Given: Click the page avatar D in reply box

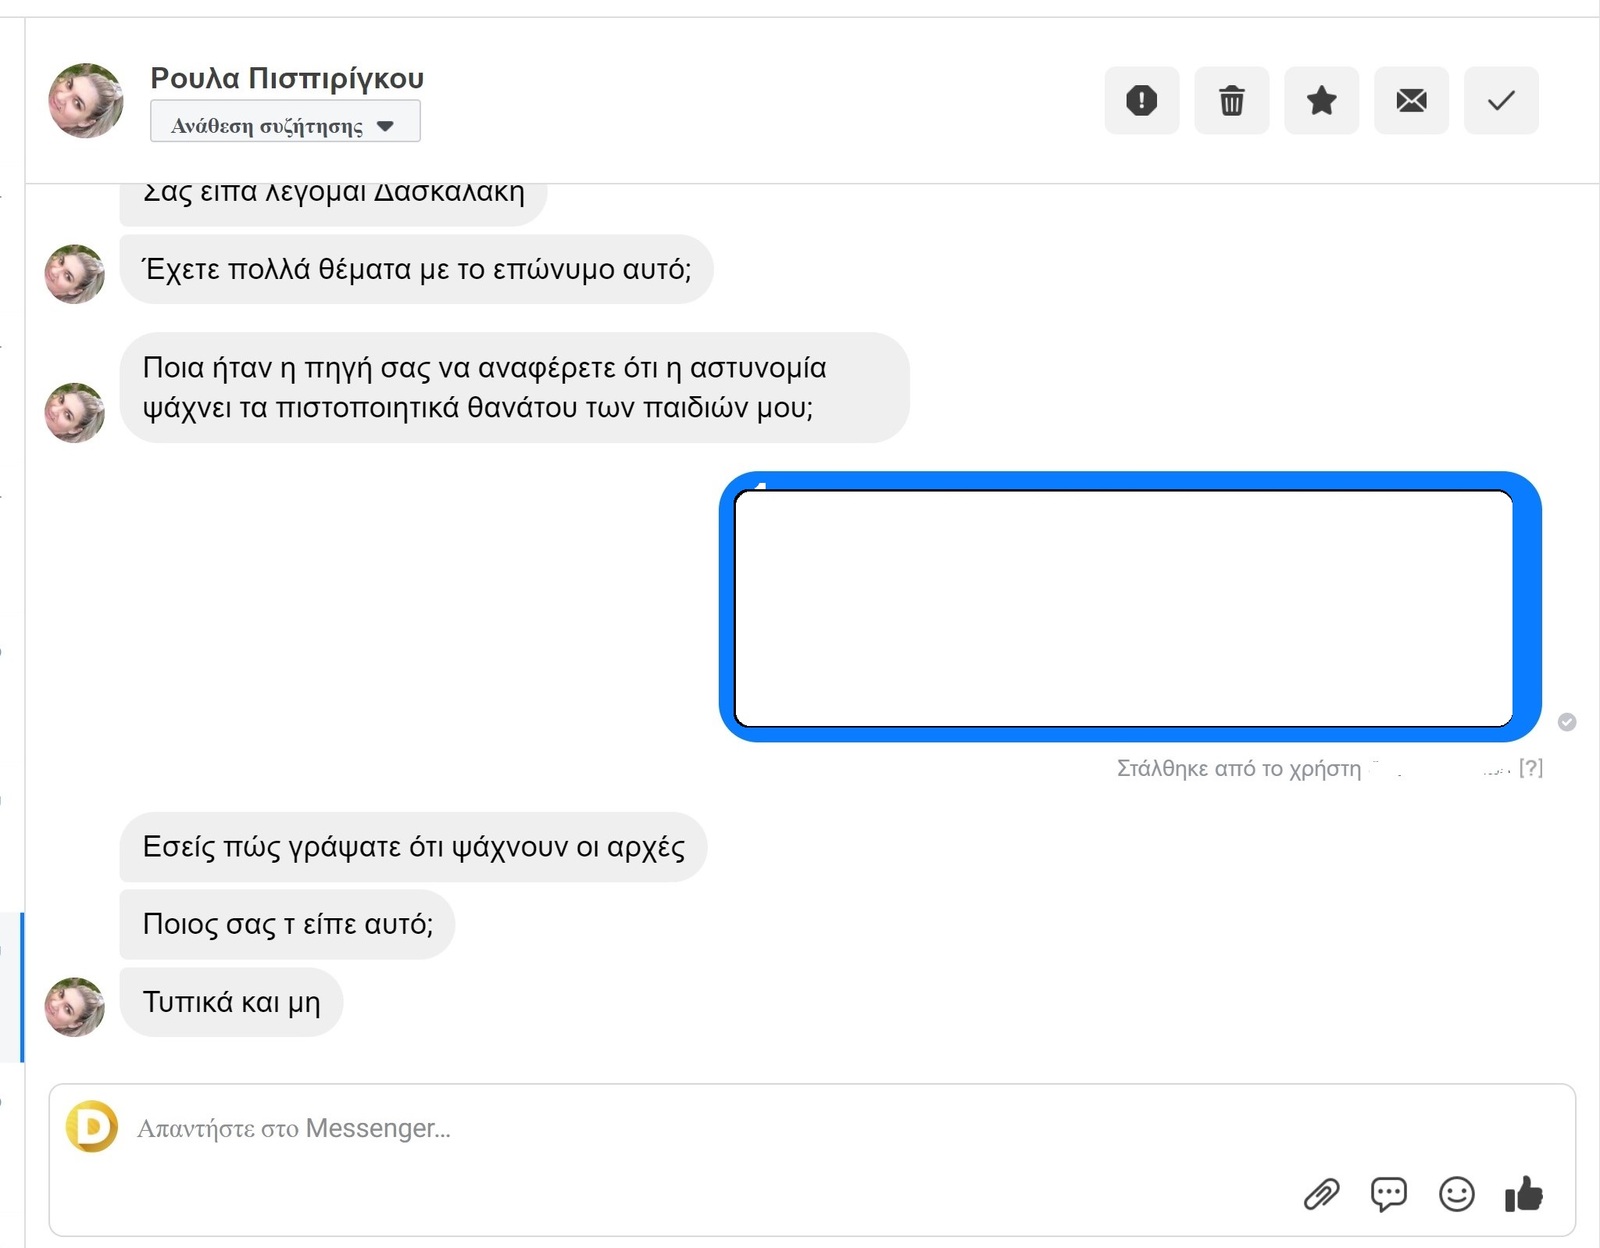Looking at the screenshot, I should [92, 1127].
